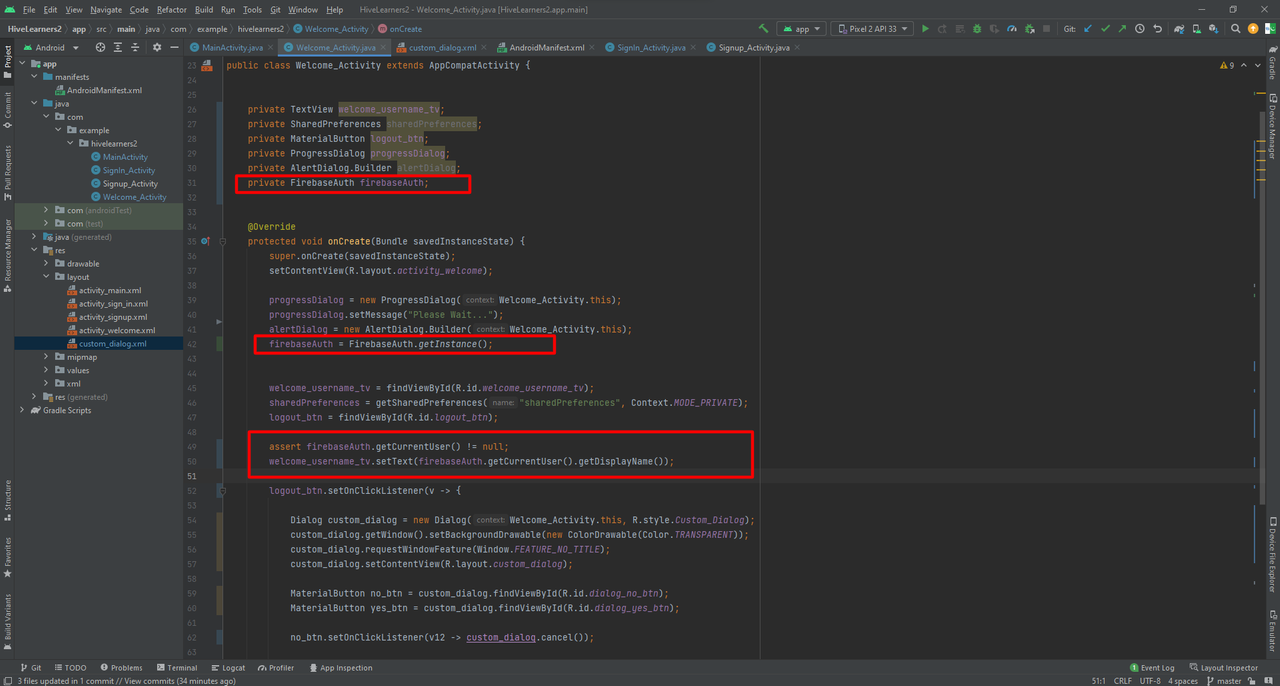1280x686 pixels.
Task: Open the Terminal tool window
Action: (x=176, y=668)
